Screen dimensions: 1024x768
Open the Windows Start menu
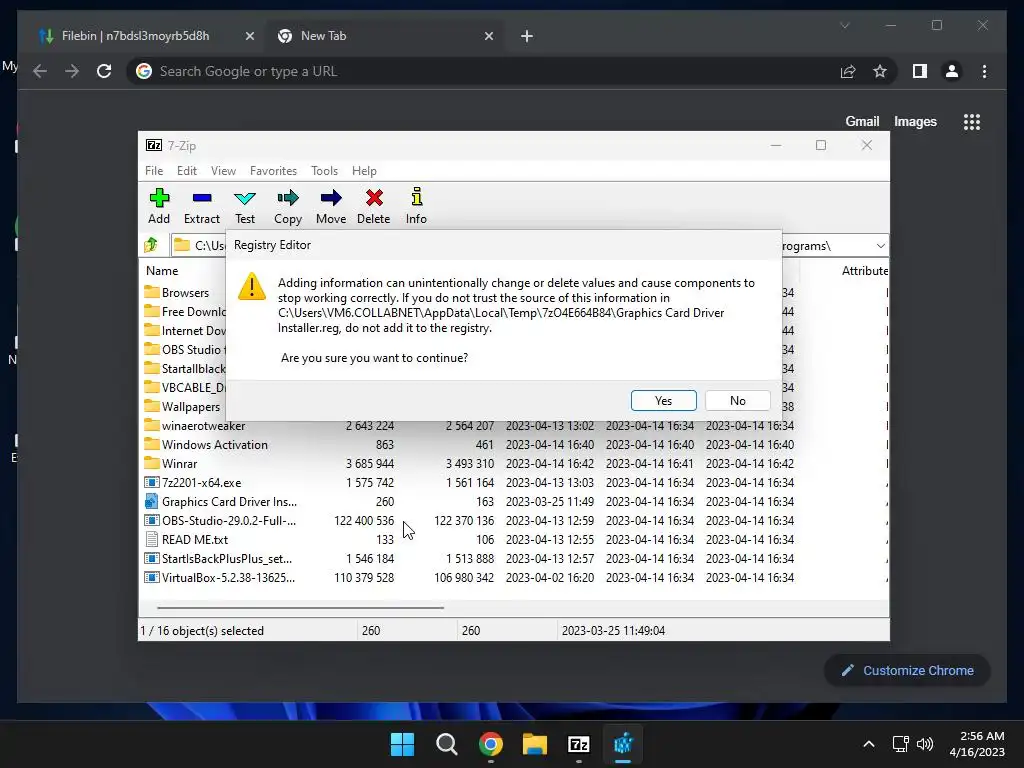(402, 744)
